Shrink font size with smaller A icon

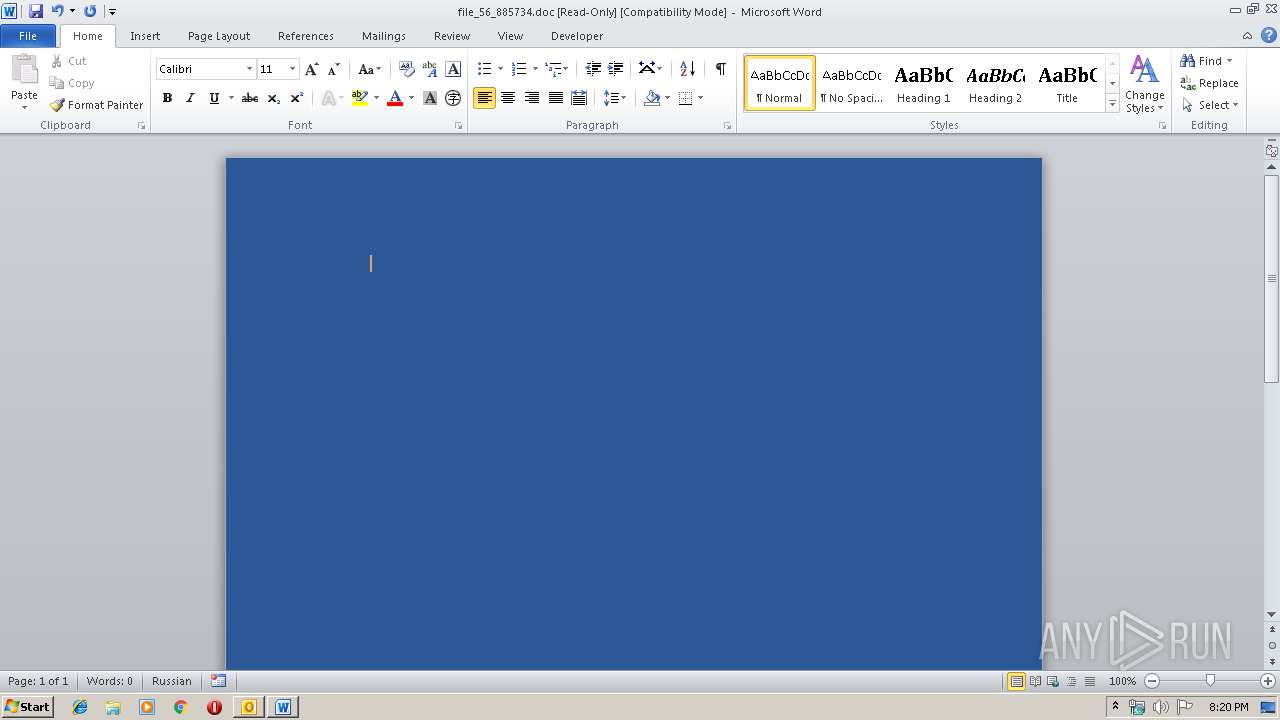tap(334, 69)
